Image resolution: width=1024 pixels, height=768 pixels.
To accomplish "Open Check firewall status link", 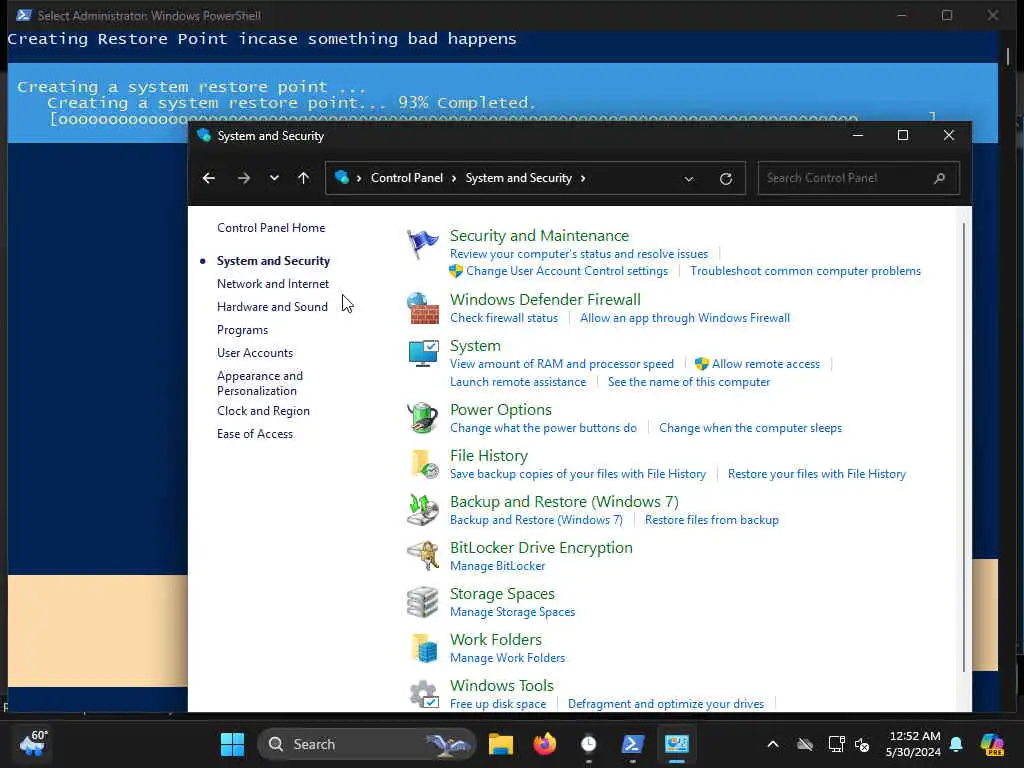I will click(x=504, y=318).
